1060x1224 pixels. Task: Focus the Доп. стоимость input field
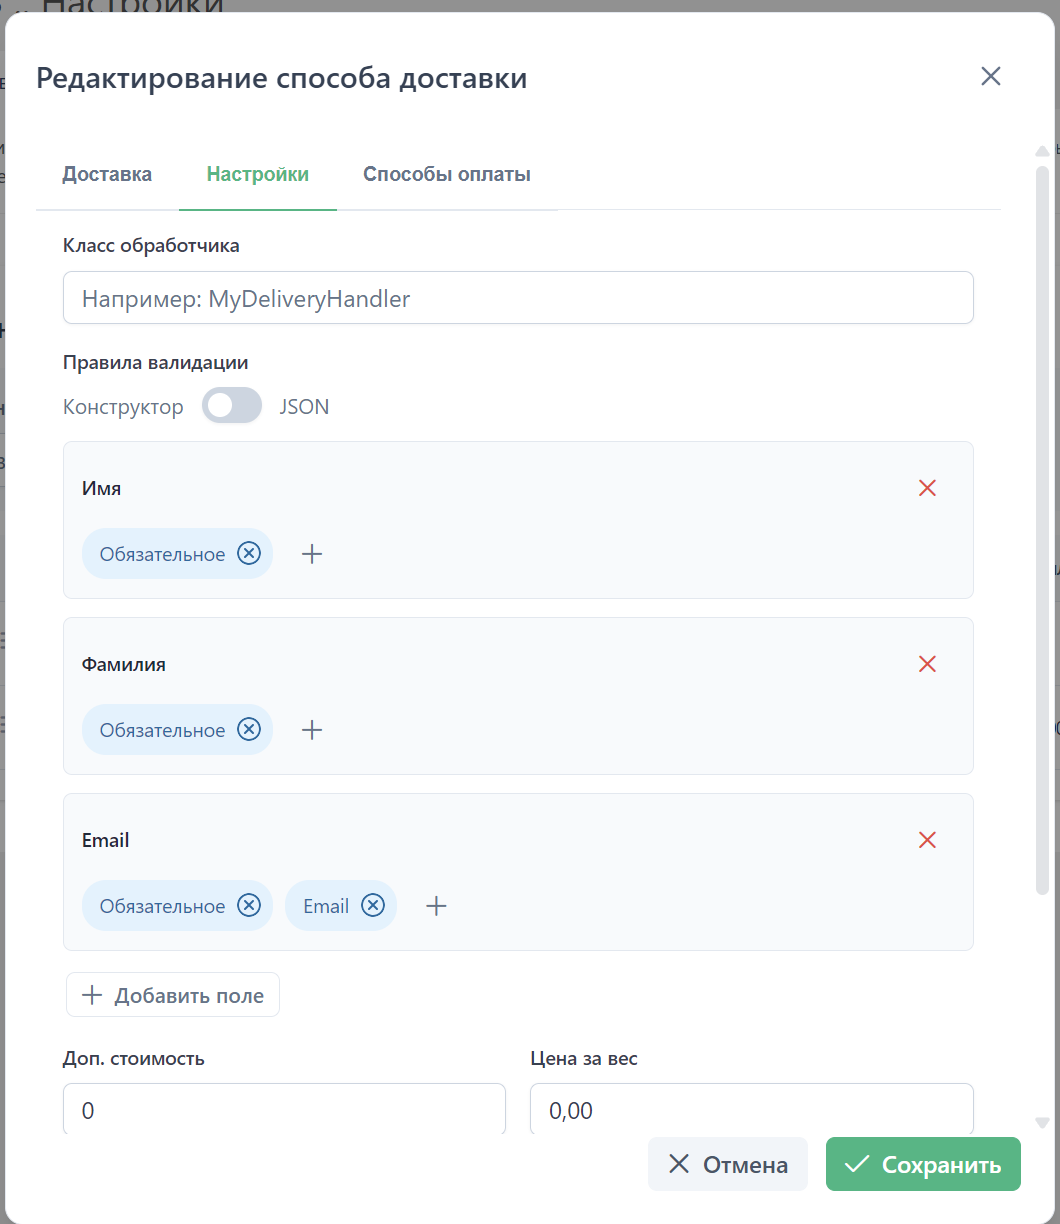point(284,1110)
